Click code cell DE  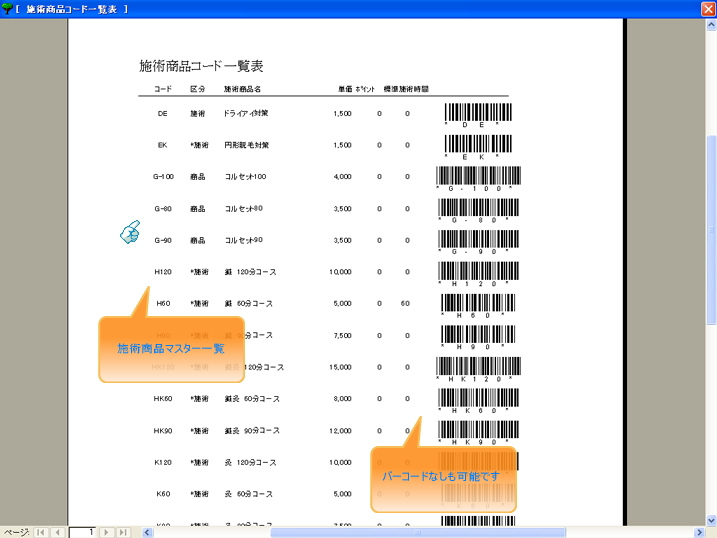point(162,114)
